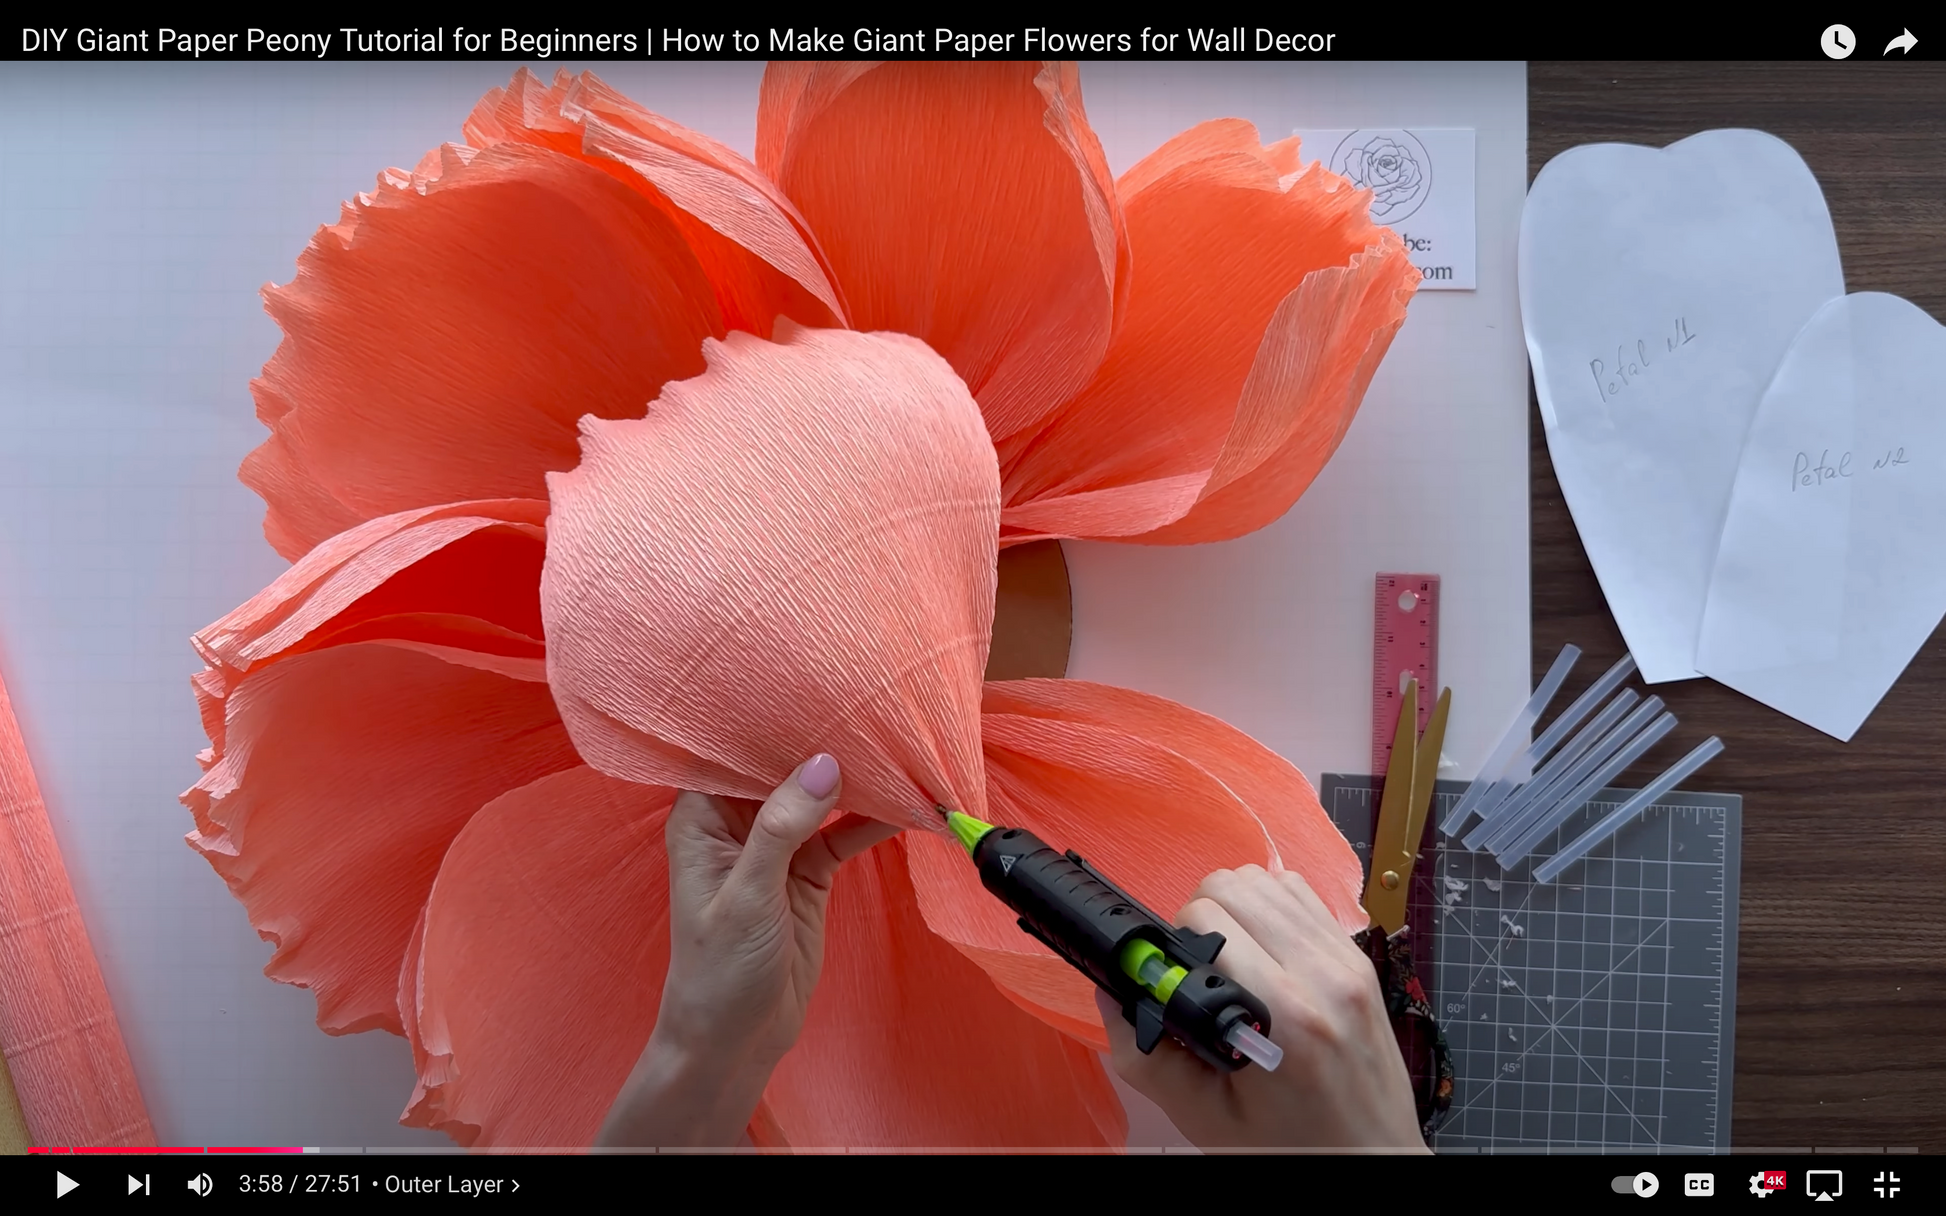Toggle subtitles with the CC button
The width and height of the screenshot is (1946, 1216).
[1700, 1184]
